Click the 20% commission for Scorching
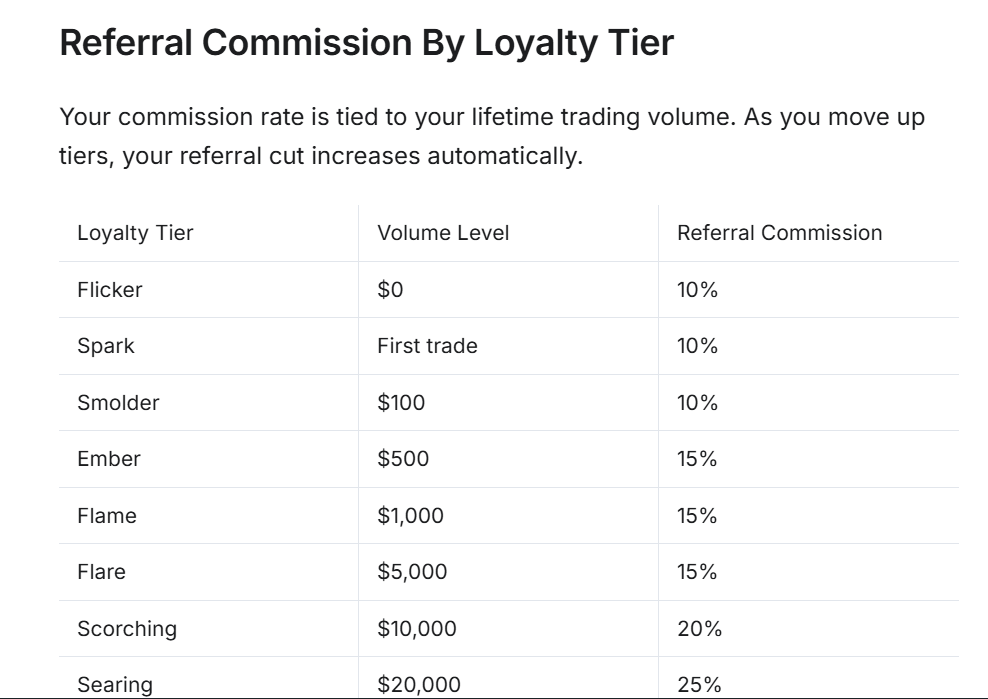 (699, 628)
